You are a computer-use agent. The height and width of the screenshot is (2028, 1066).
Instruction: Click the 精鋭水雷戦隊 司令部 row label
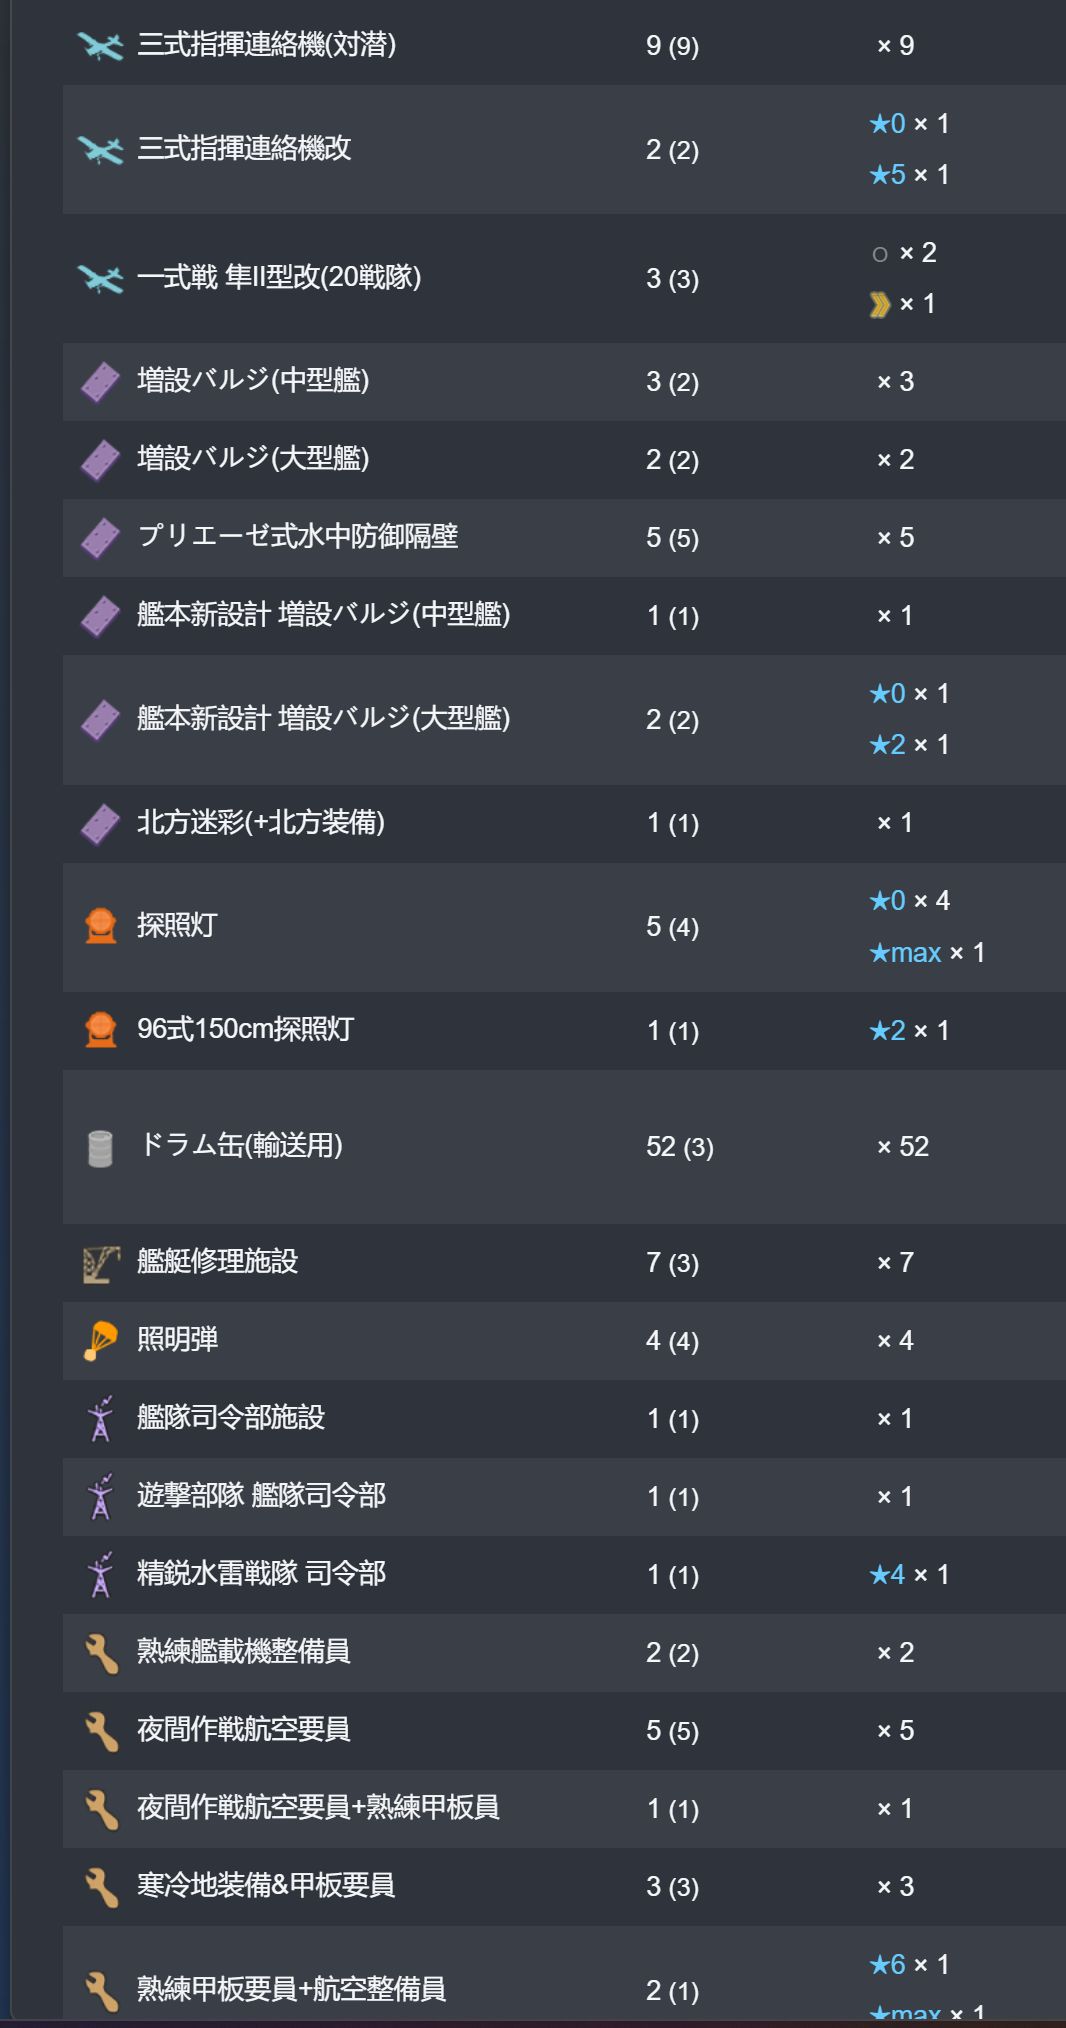point(261,1574)
